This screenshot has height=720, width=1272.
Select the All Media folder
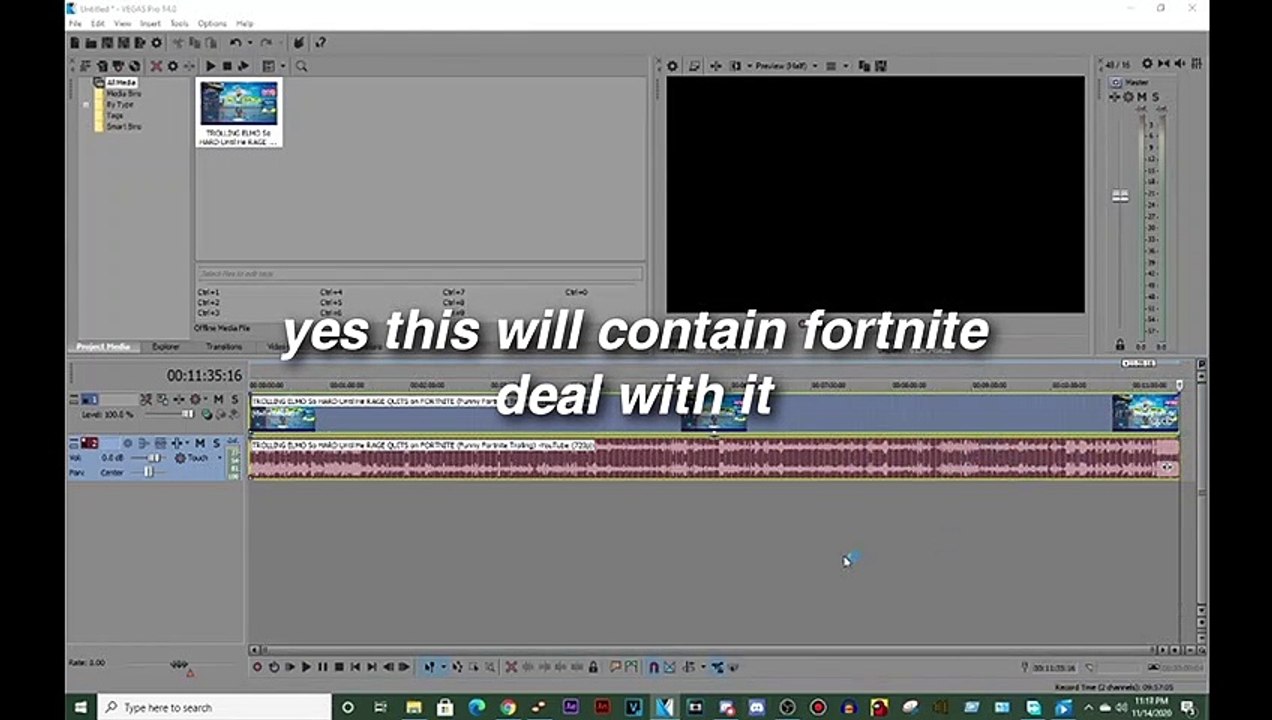[x=120, y=82]
